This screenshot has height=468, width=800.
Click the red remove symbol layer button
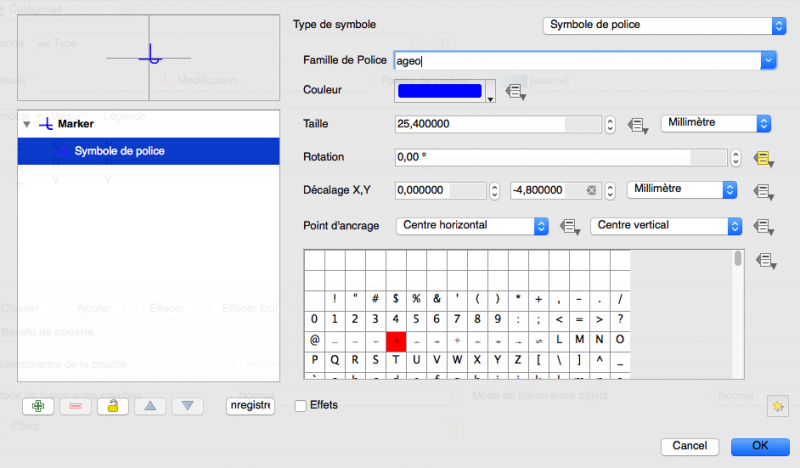[75, 406]
